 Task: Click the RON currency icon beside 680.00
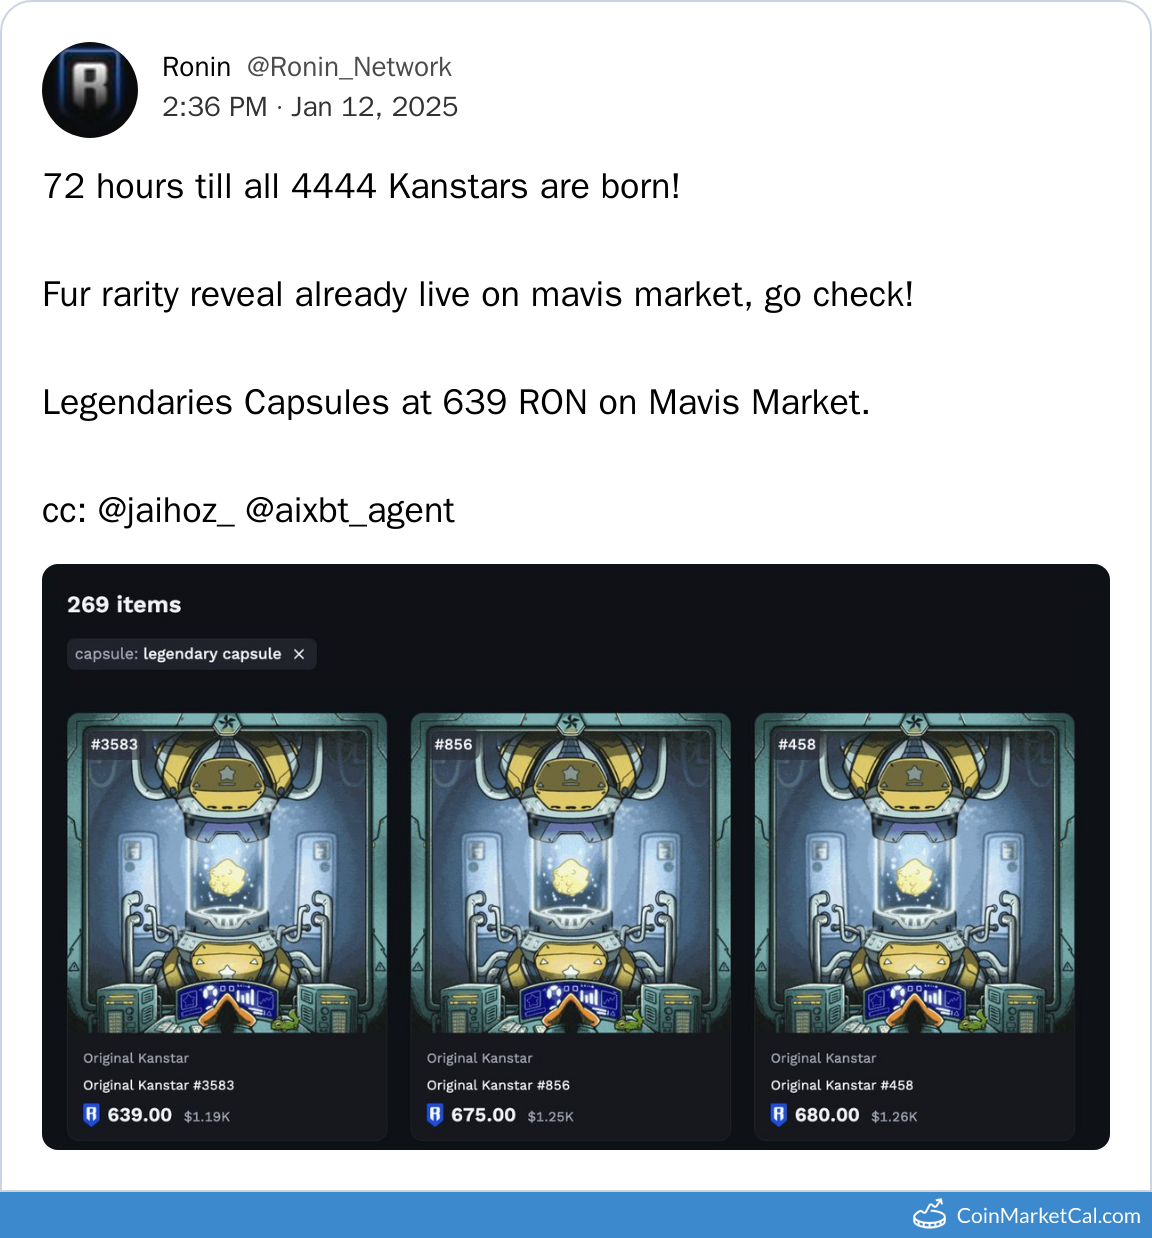point(779,1115)
